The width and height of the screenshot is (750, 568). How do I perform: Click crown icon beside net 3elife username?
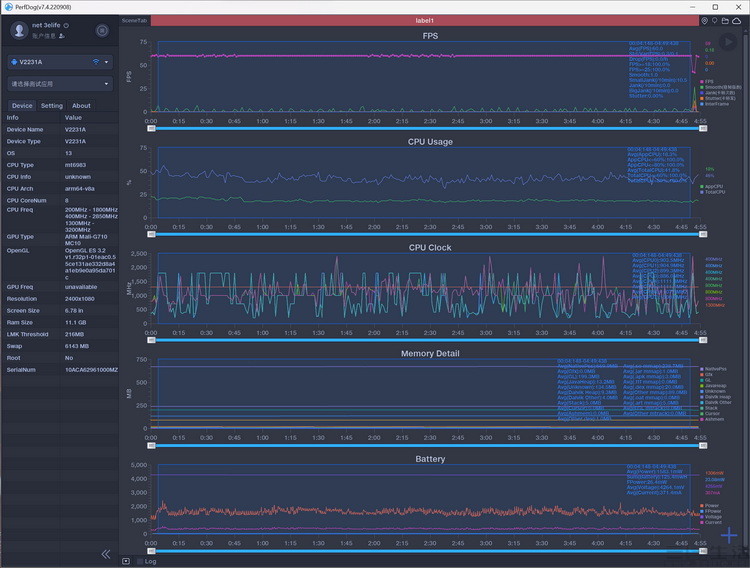tap(66, 25)
